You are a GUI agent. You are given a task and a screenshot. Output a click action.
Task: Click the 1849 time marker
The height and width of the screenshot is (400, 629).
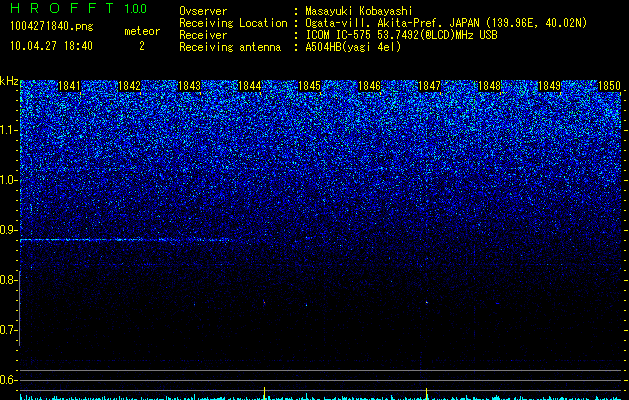point(550,86)
